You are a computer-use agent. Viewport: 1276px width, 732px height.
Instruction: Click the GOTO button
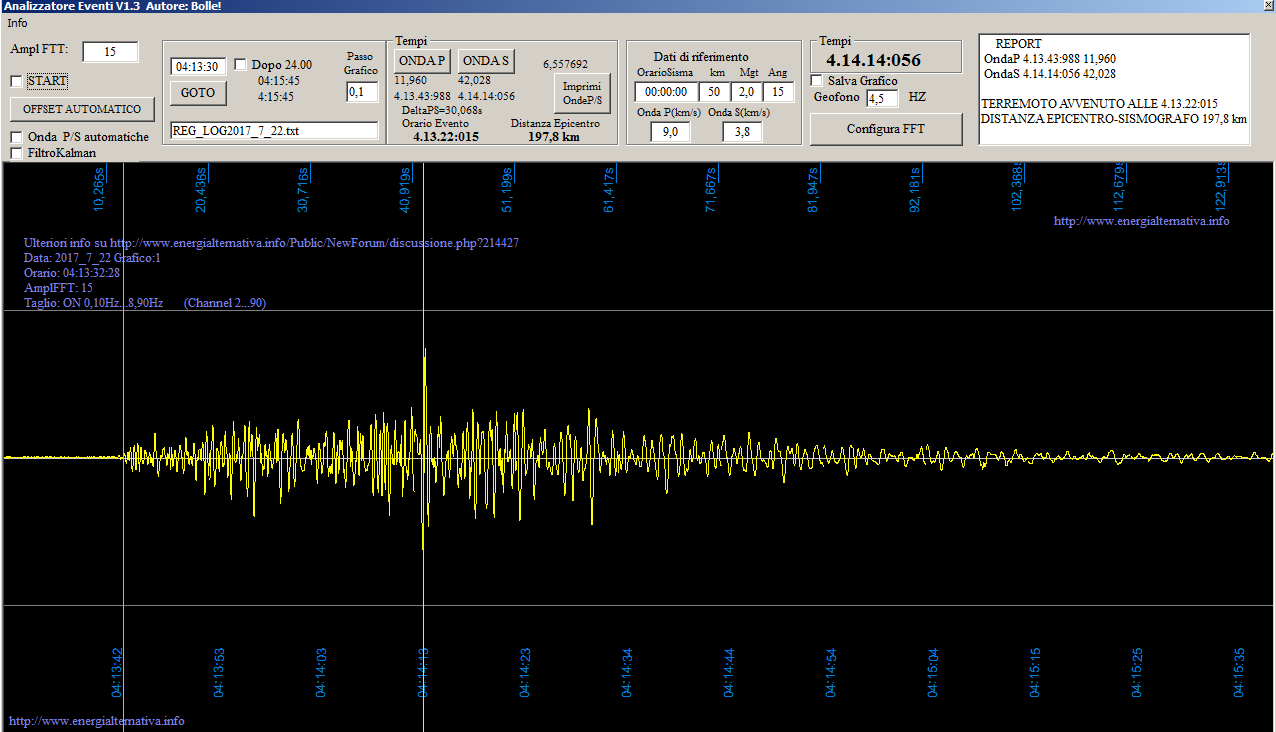(198, 93)
